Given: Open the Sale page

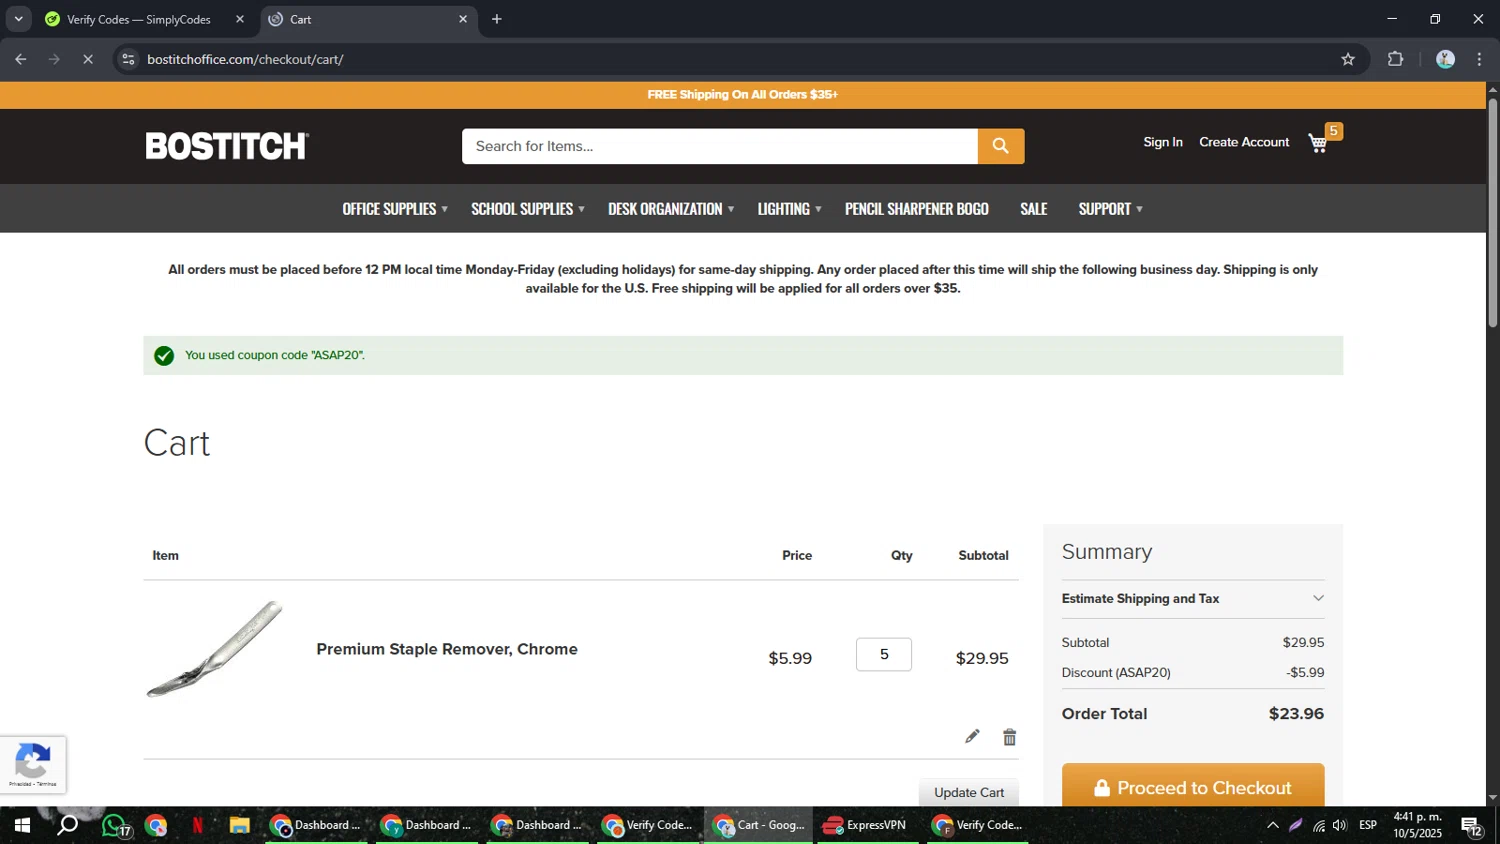Looking at the screenshot, I should coord(1034,209).
